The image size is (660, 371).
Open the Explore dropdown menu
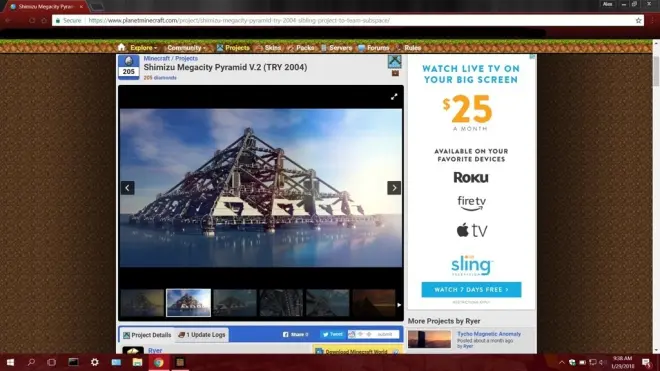(x=143, y=48)
